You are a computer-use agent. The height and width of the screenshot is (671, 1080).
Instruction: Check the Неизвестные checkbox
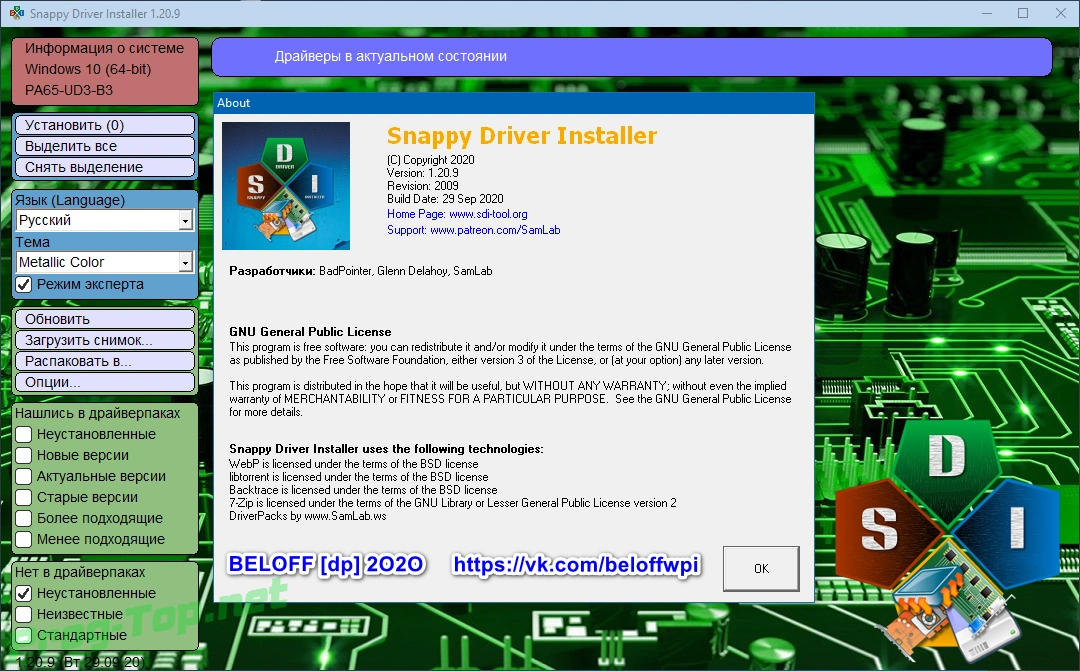24,615
